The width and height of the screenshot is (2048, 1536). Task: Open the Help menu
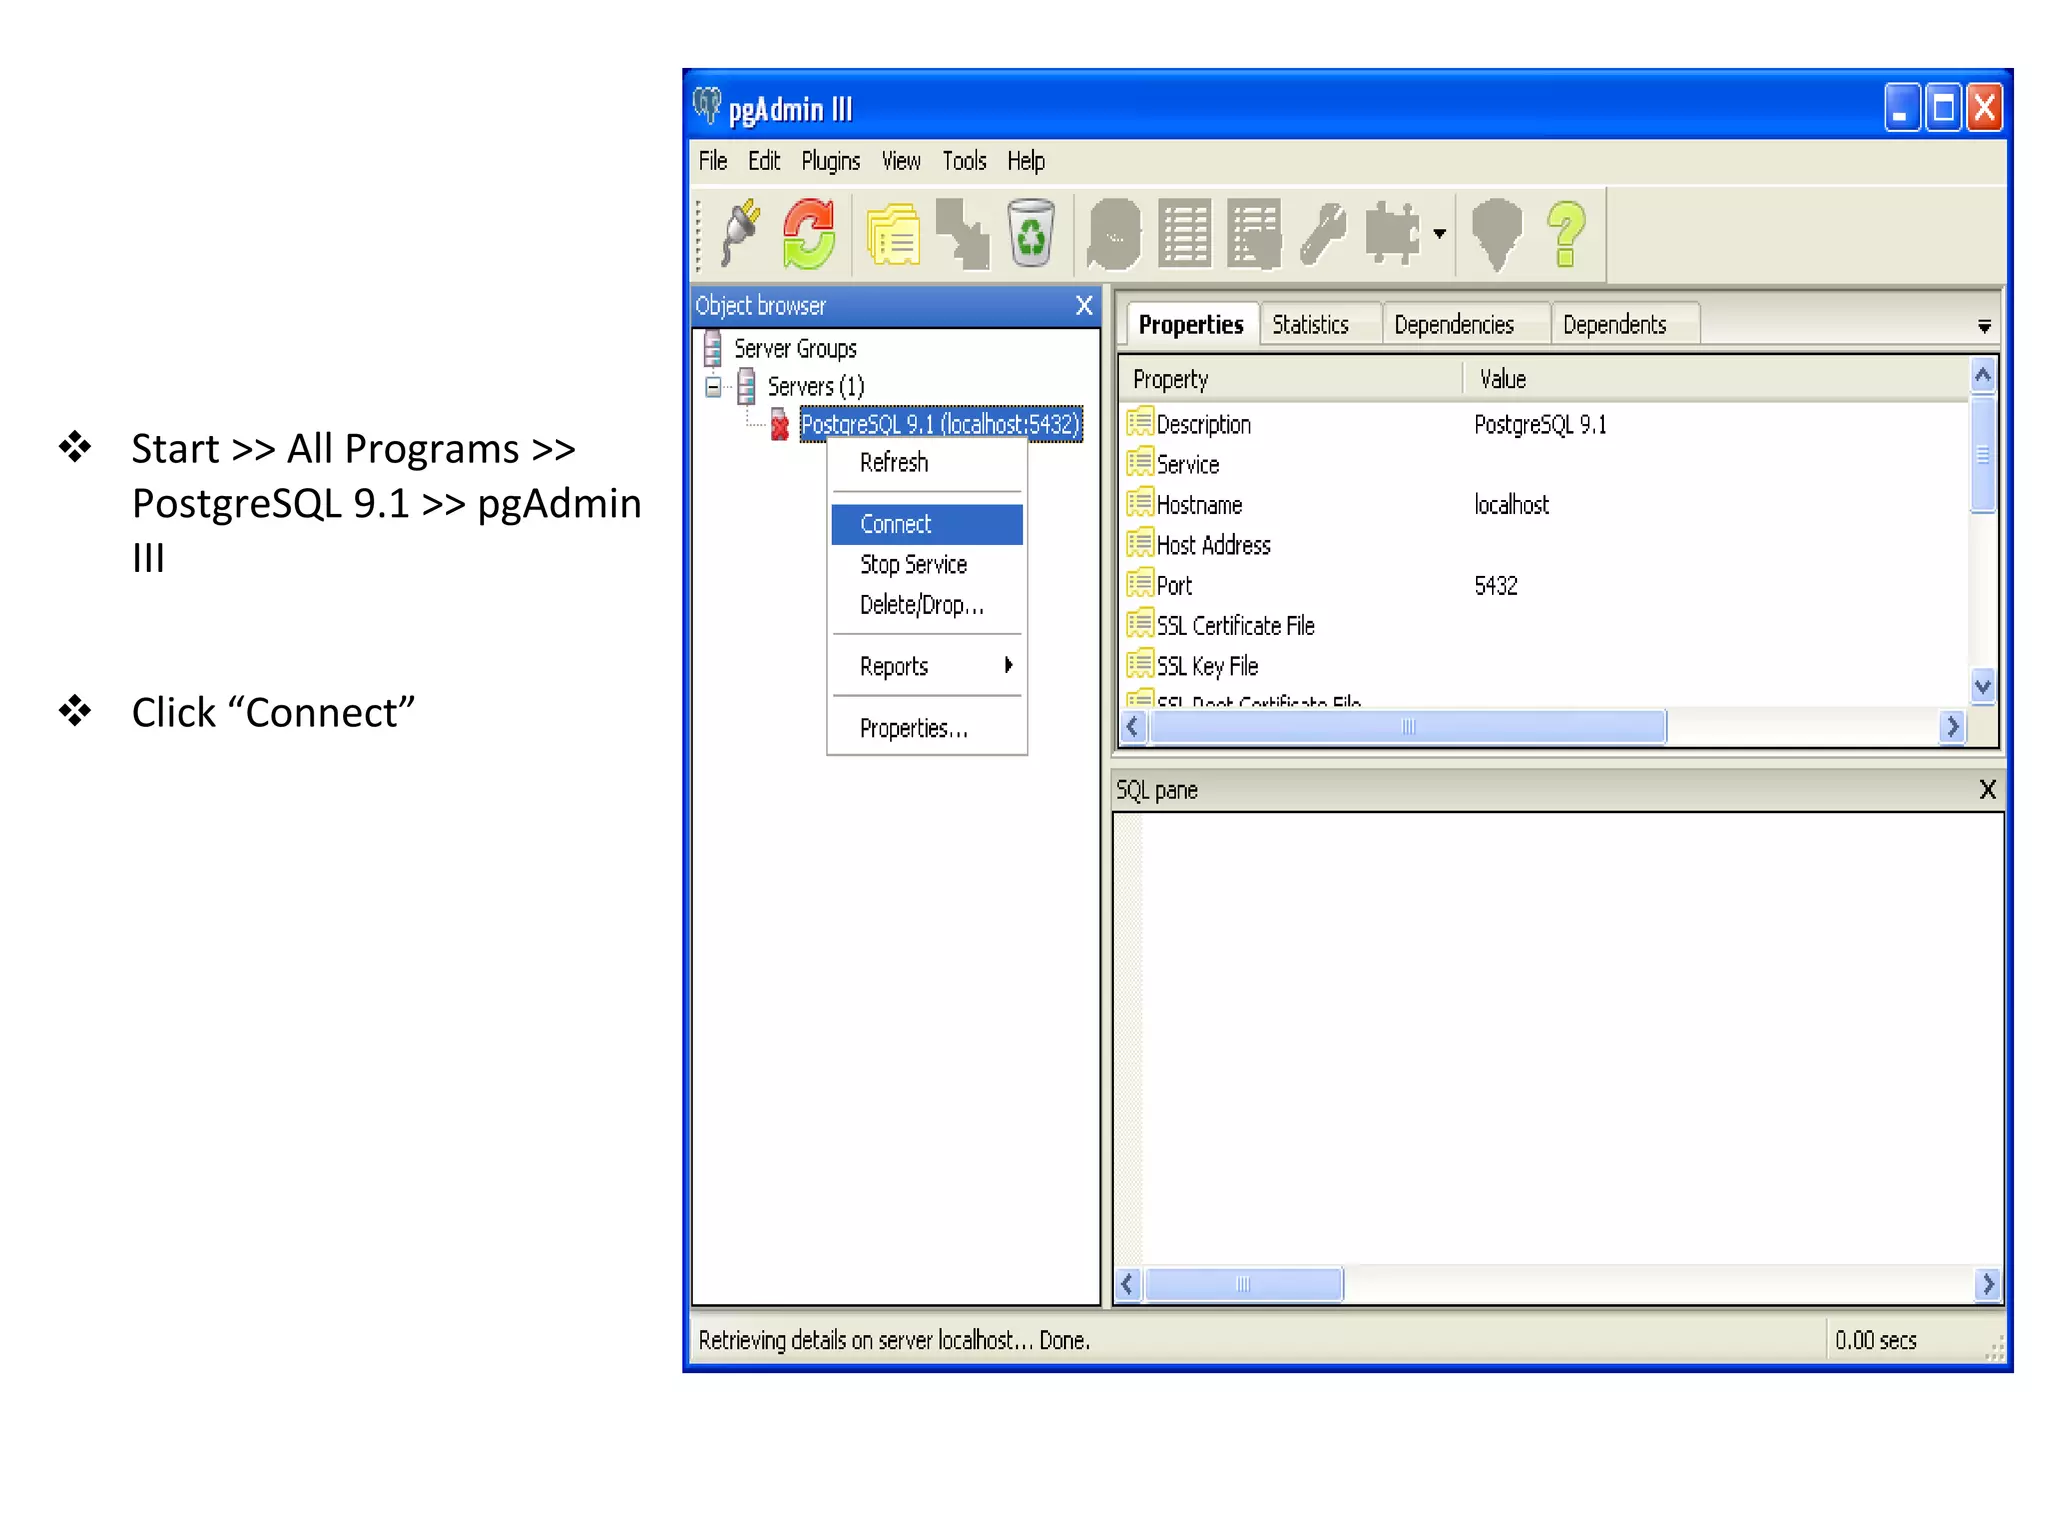tap(1026, 161)
